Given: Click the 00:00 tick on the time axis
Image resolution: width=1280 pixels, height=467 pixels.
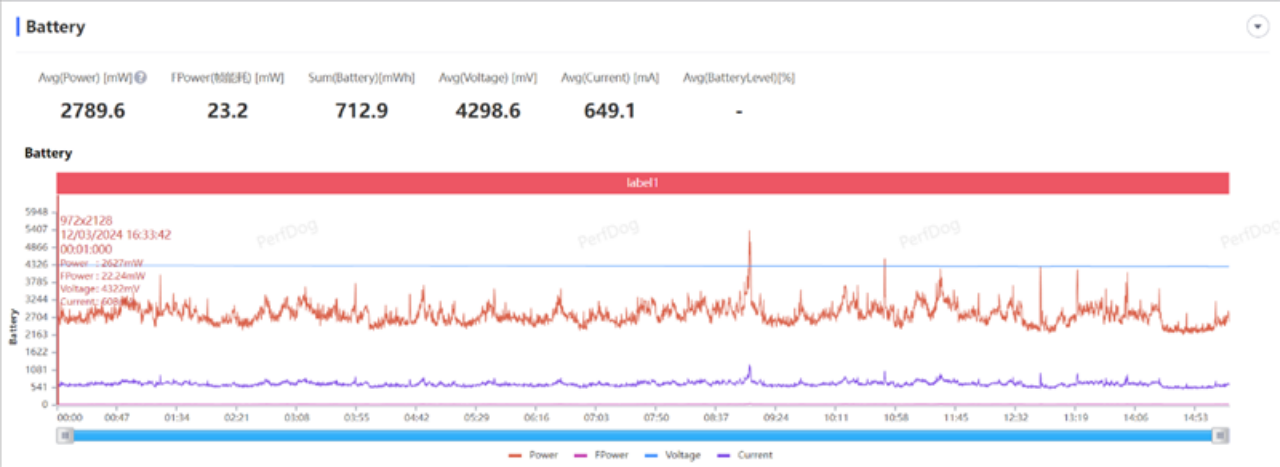Looking at the screenshot, I should tap(70, 417).
